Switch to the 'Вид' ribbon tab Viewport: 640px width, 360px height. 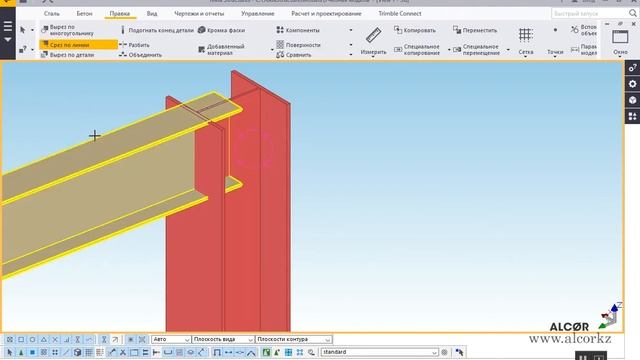click(x=152, y=13)
